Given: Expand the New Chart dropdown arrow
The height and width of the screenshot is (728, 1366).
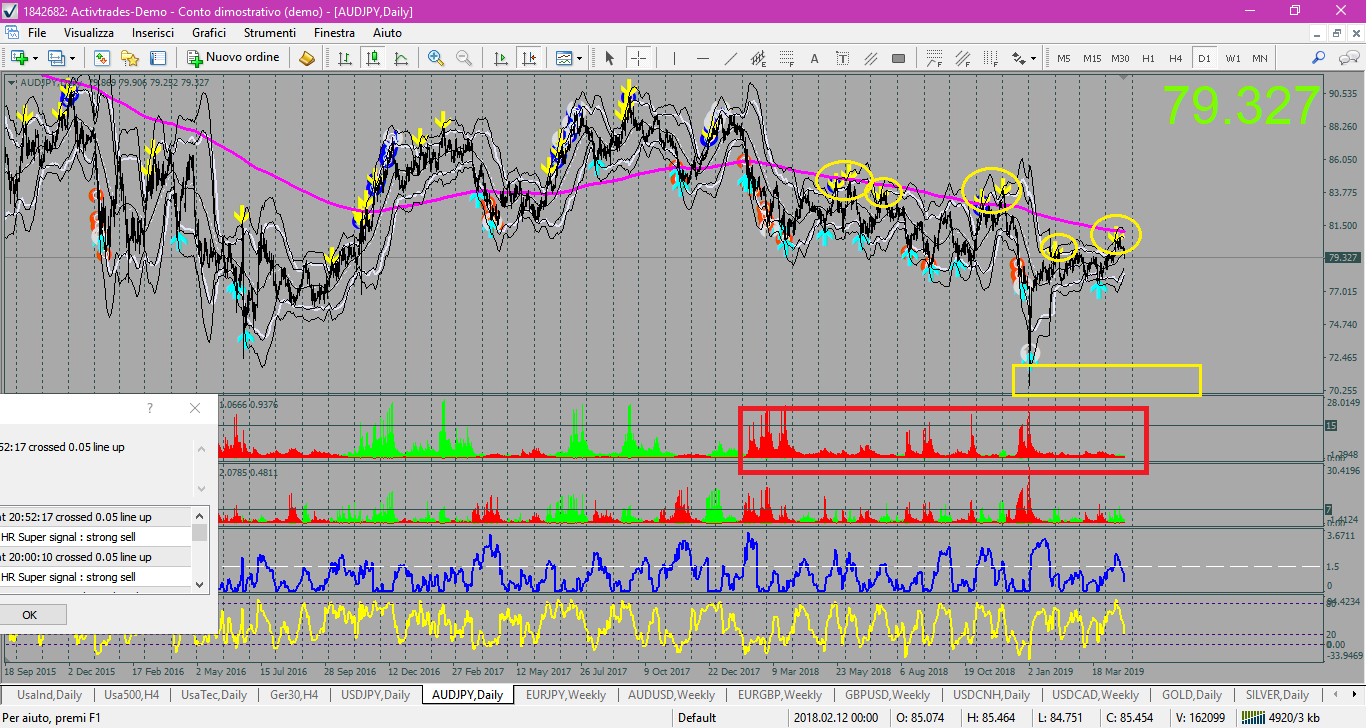Looking at the screenshot, I should (35, 58).
